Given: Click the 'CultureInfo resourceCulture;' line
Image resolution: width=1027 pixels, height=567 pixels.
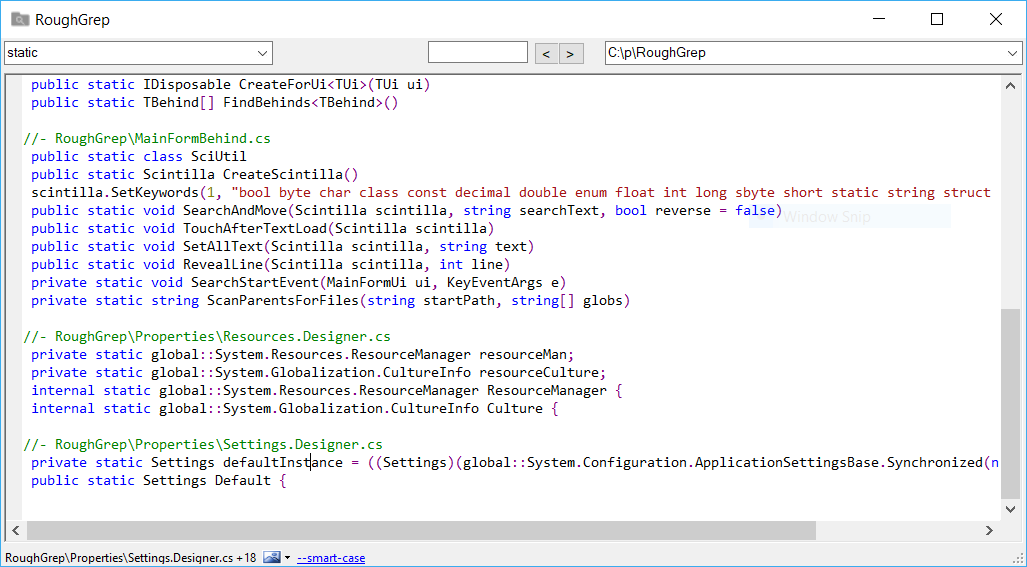Looking at the screenshot, I should pyautogui.click(x=319, y=373).
